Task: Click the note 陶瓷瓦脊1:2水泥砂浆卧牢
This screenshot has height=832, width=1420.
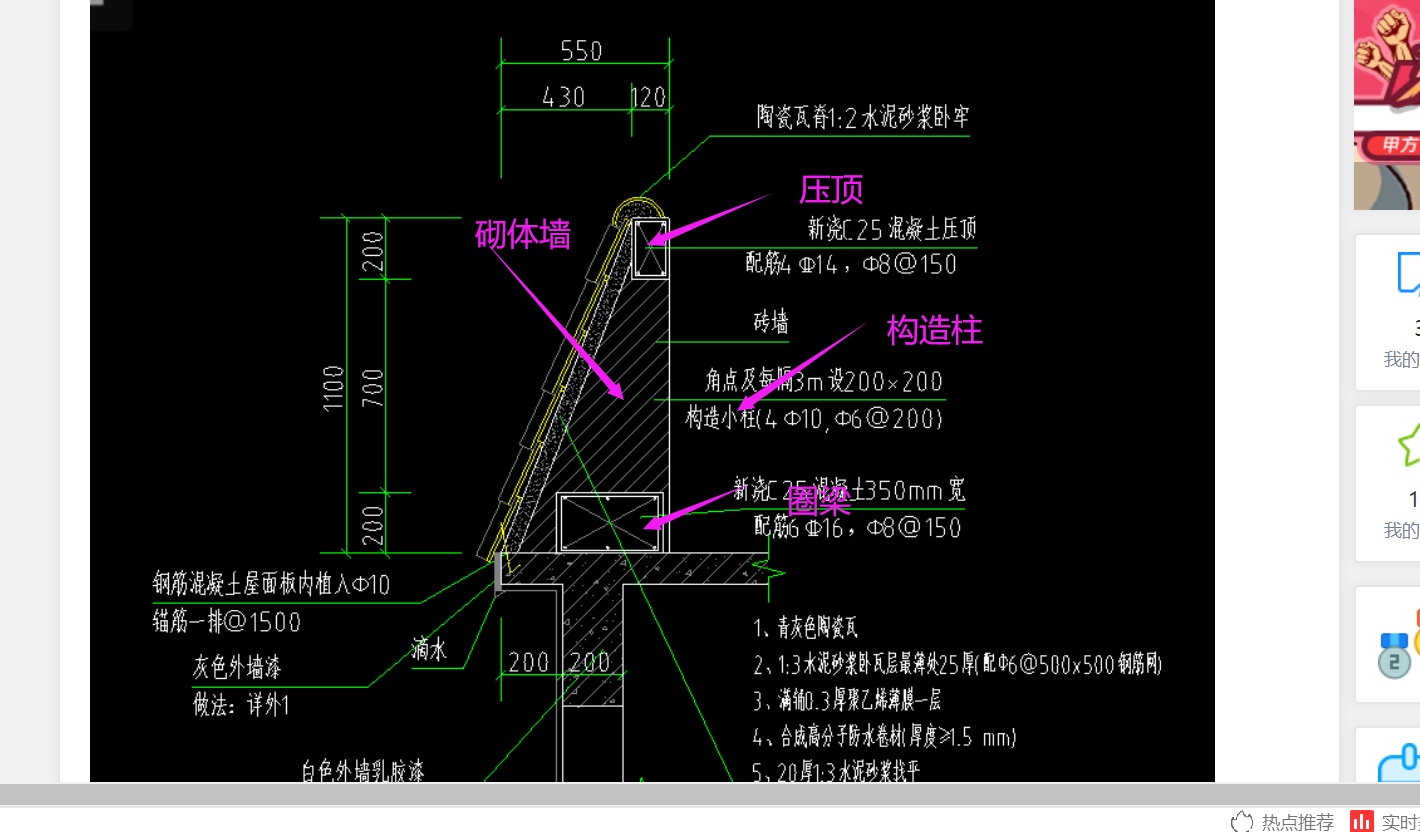Action: 863,117
